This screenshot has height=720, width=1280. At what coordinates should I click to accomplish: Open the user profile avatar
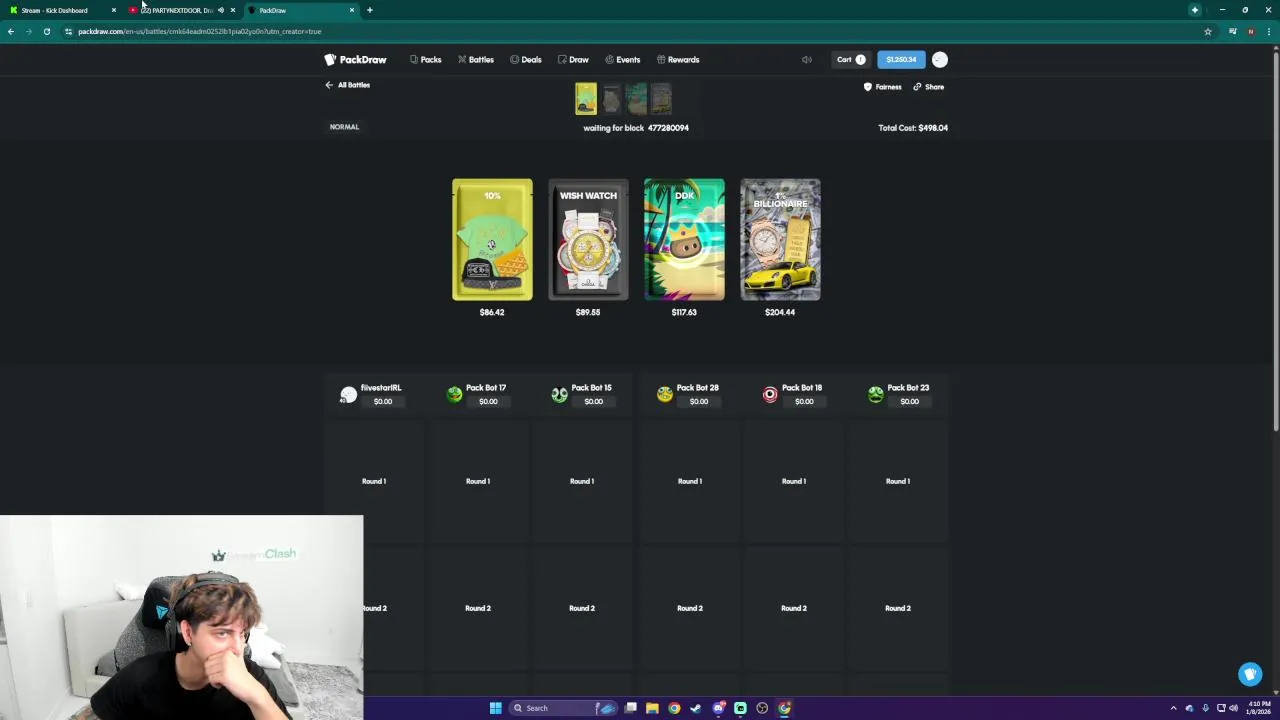tap(939, 60)
